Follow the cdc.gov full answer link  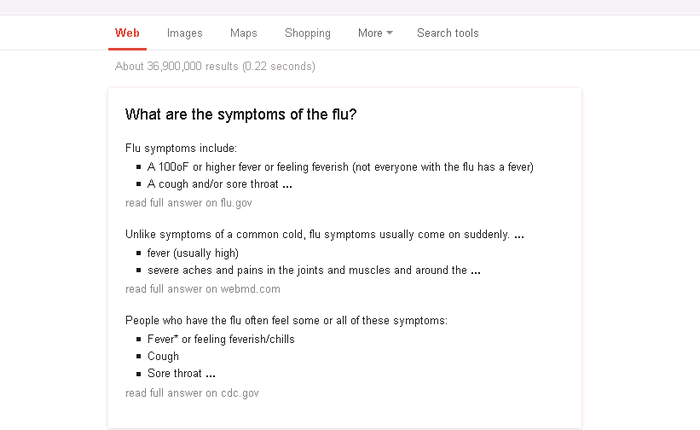tap(192, 393)
